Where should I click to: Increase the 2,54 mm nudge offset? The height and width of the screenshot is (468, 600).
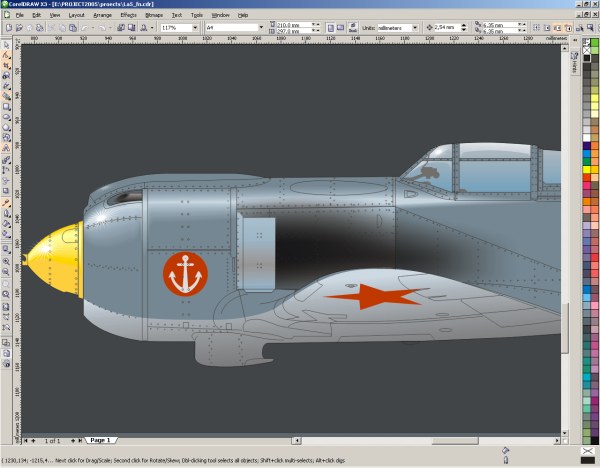pos(464,25)
